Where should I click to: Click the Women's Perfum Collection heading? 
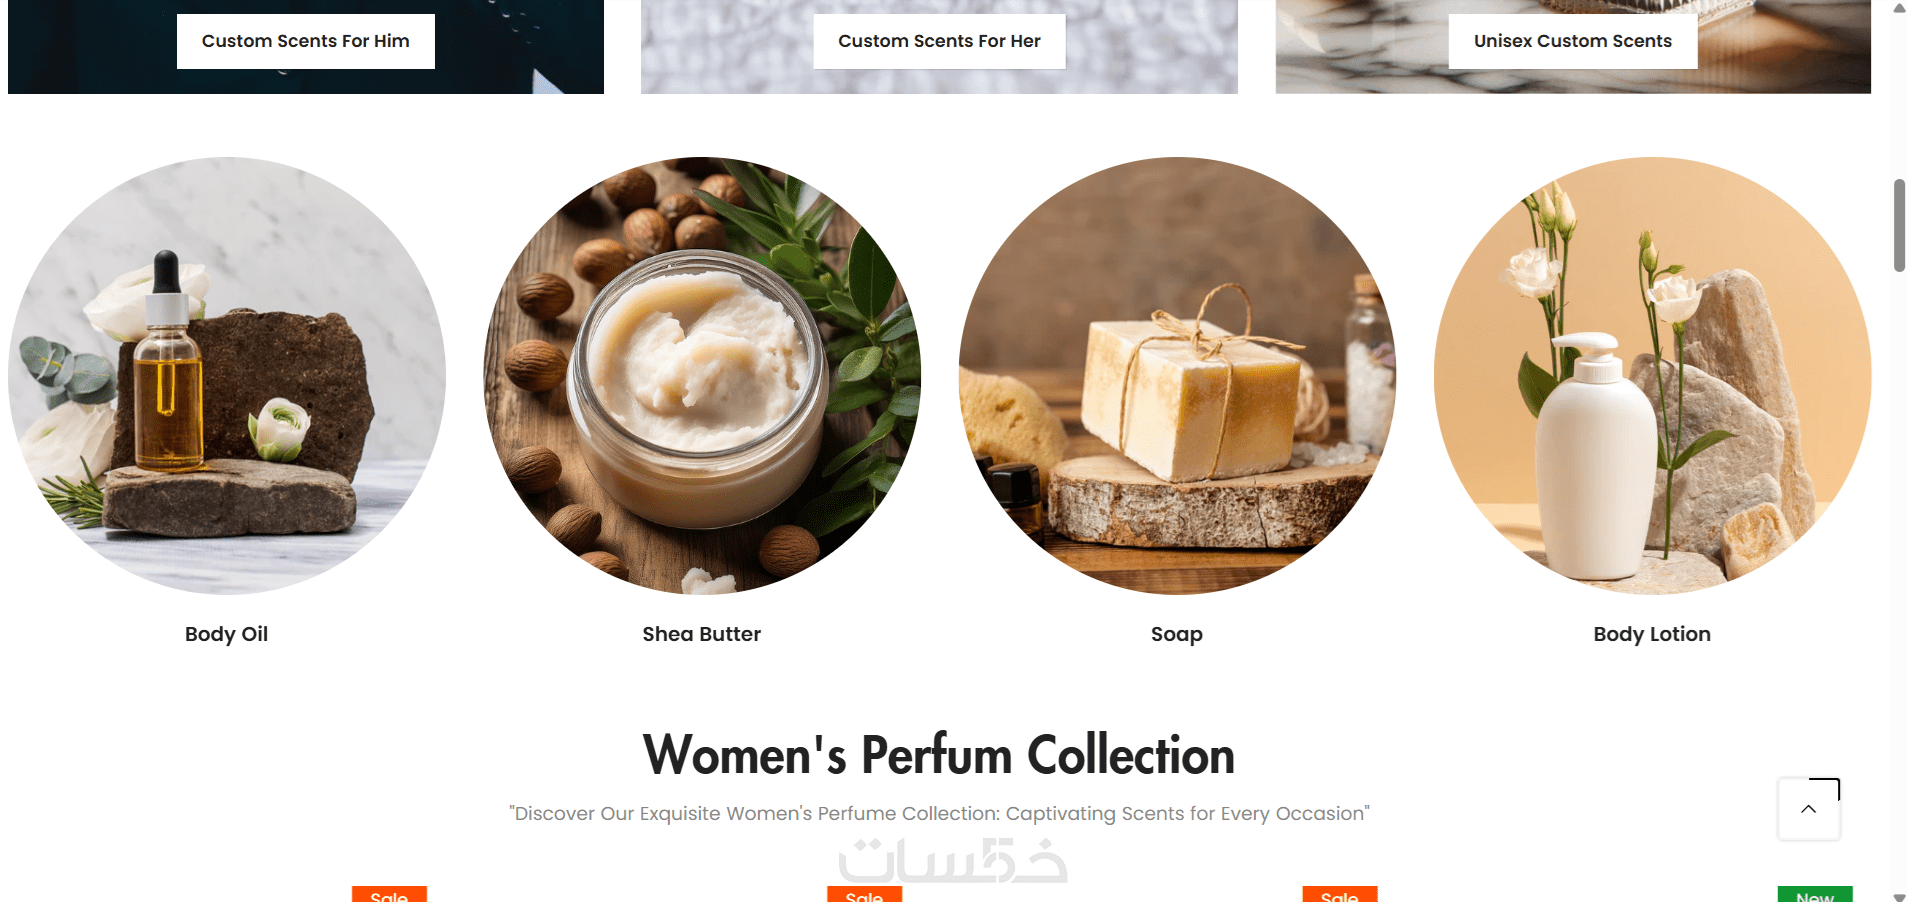pyautogui.click(x=939, y=755)
